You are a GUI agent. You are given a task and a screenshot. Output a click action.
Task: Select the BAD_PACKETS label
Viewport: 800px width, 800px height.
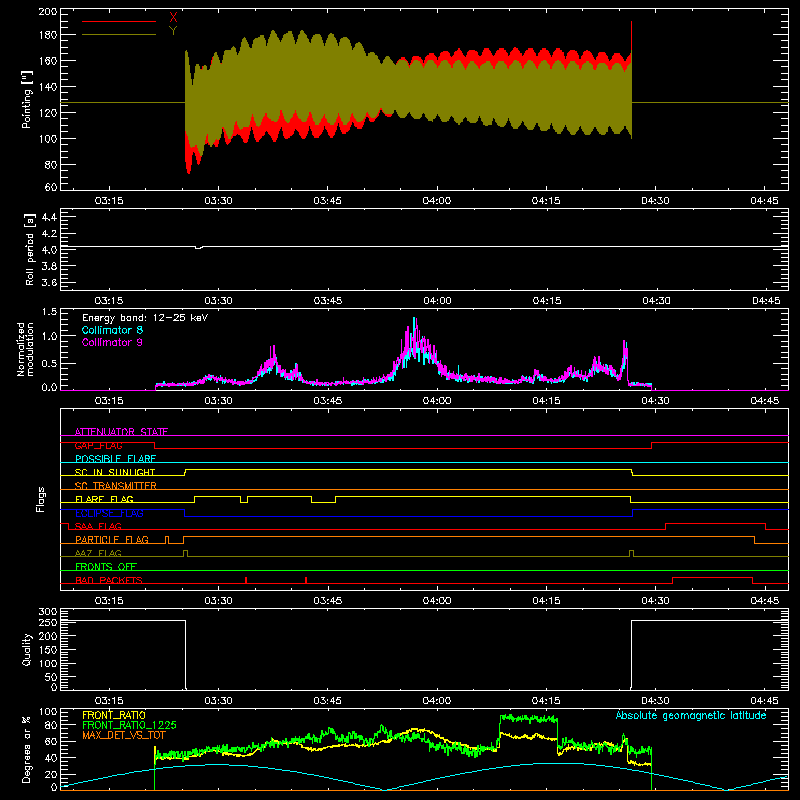tap(109, 580)
